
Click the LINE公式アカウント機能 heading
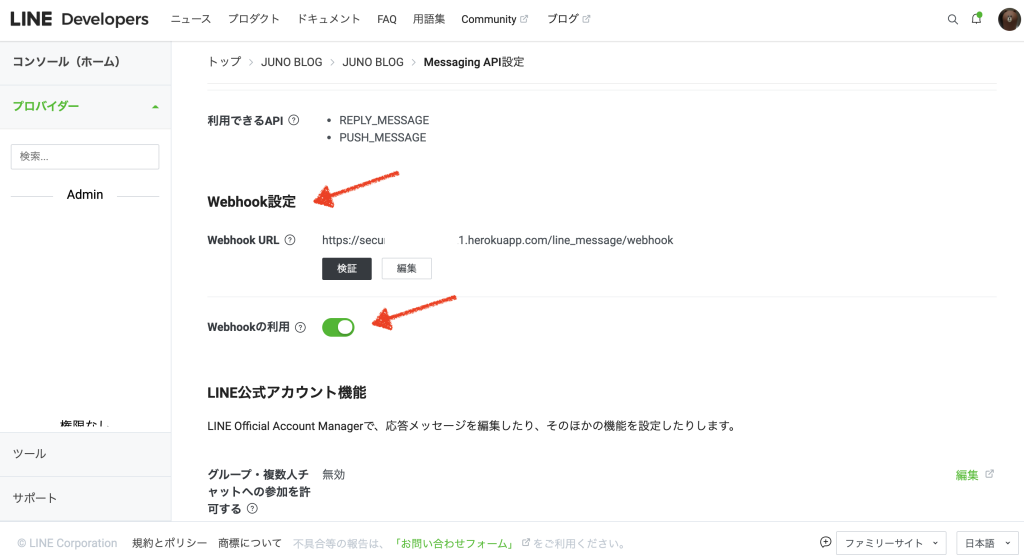[x=287, y=392]
